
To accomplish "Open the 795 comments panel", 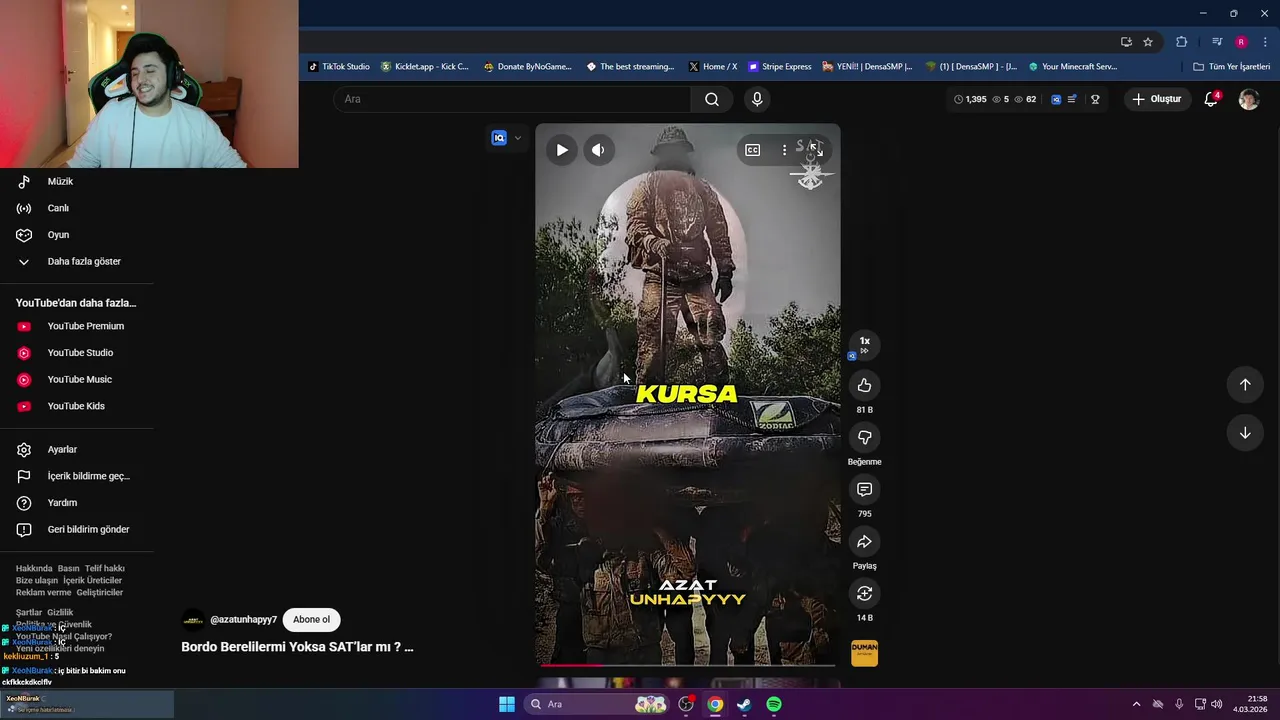I will pyautogui.click(x=864, y=489).
